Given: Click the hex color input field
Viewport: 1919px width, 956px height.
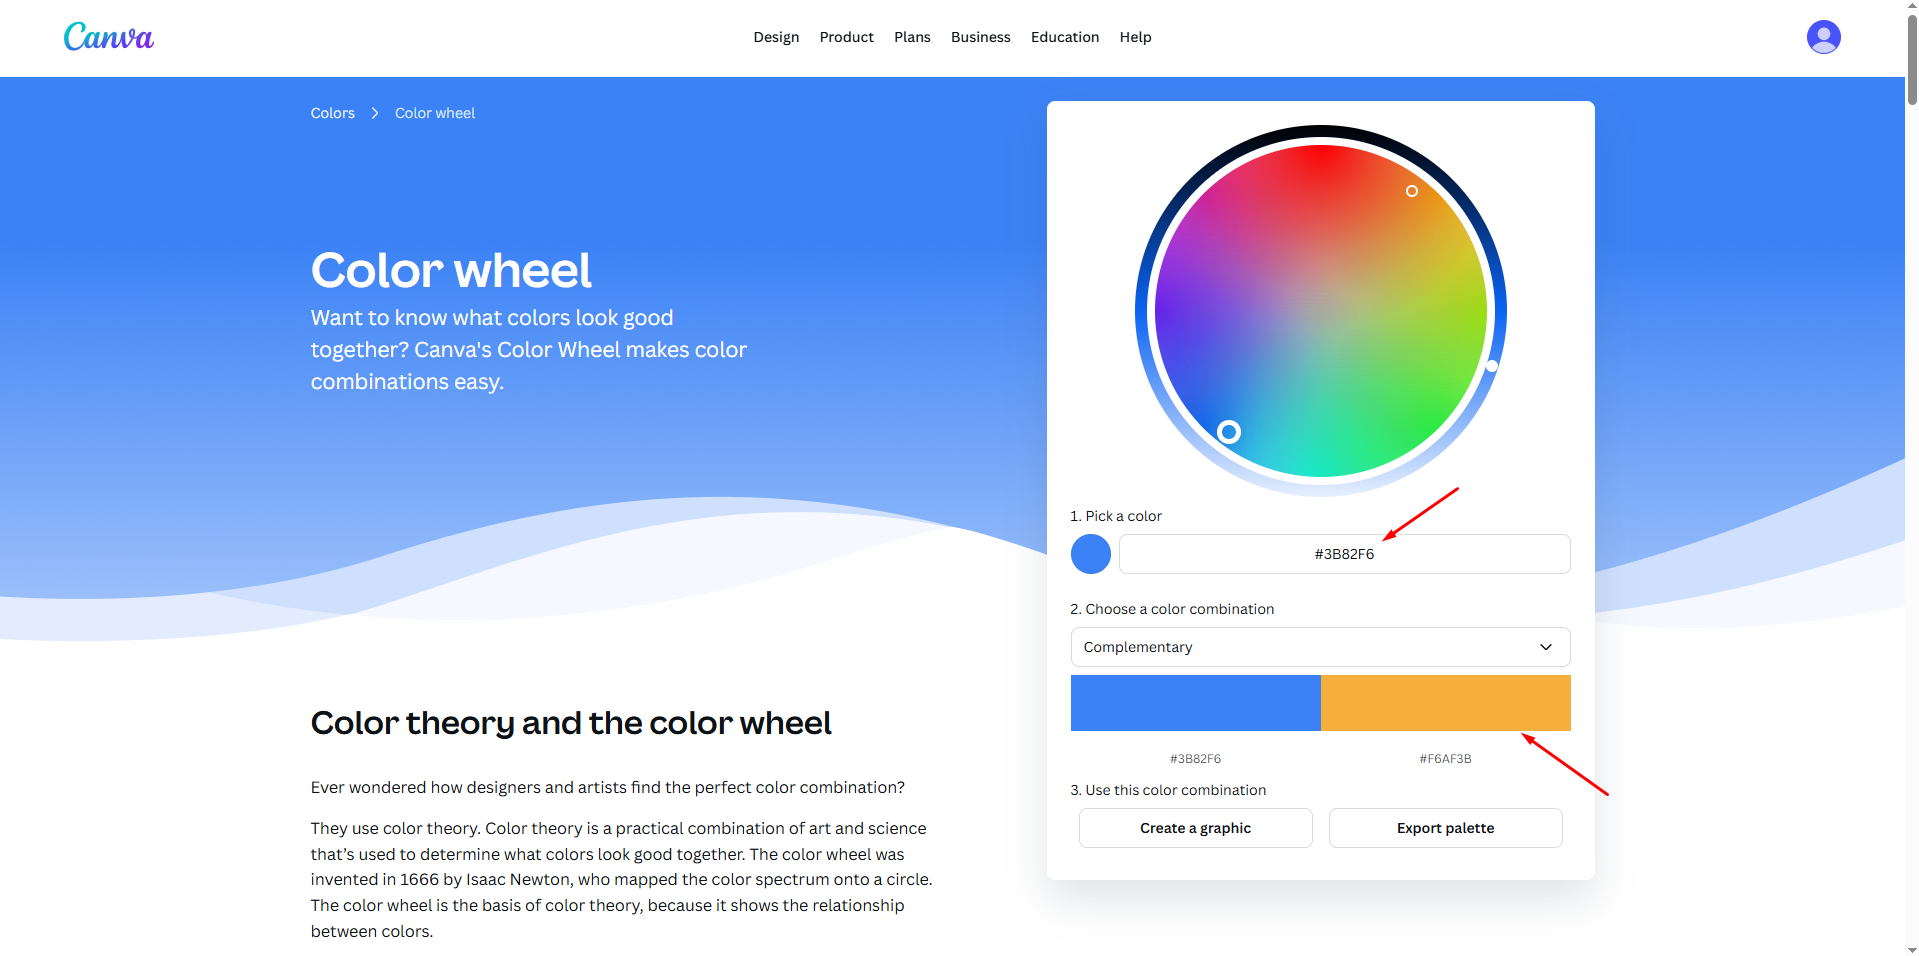Looking at the screenshot, I should pyautogui.click(x=1344, y=554).
